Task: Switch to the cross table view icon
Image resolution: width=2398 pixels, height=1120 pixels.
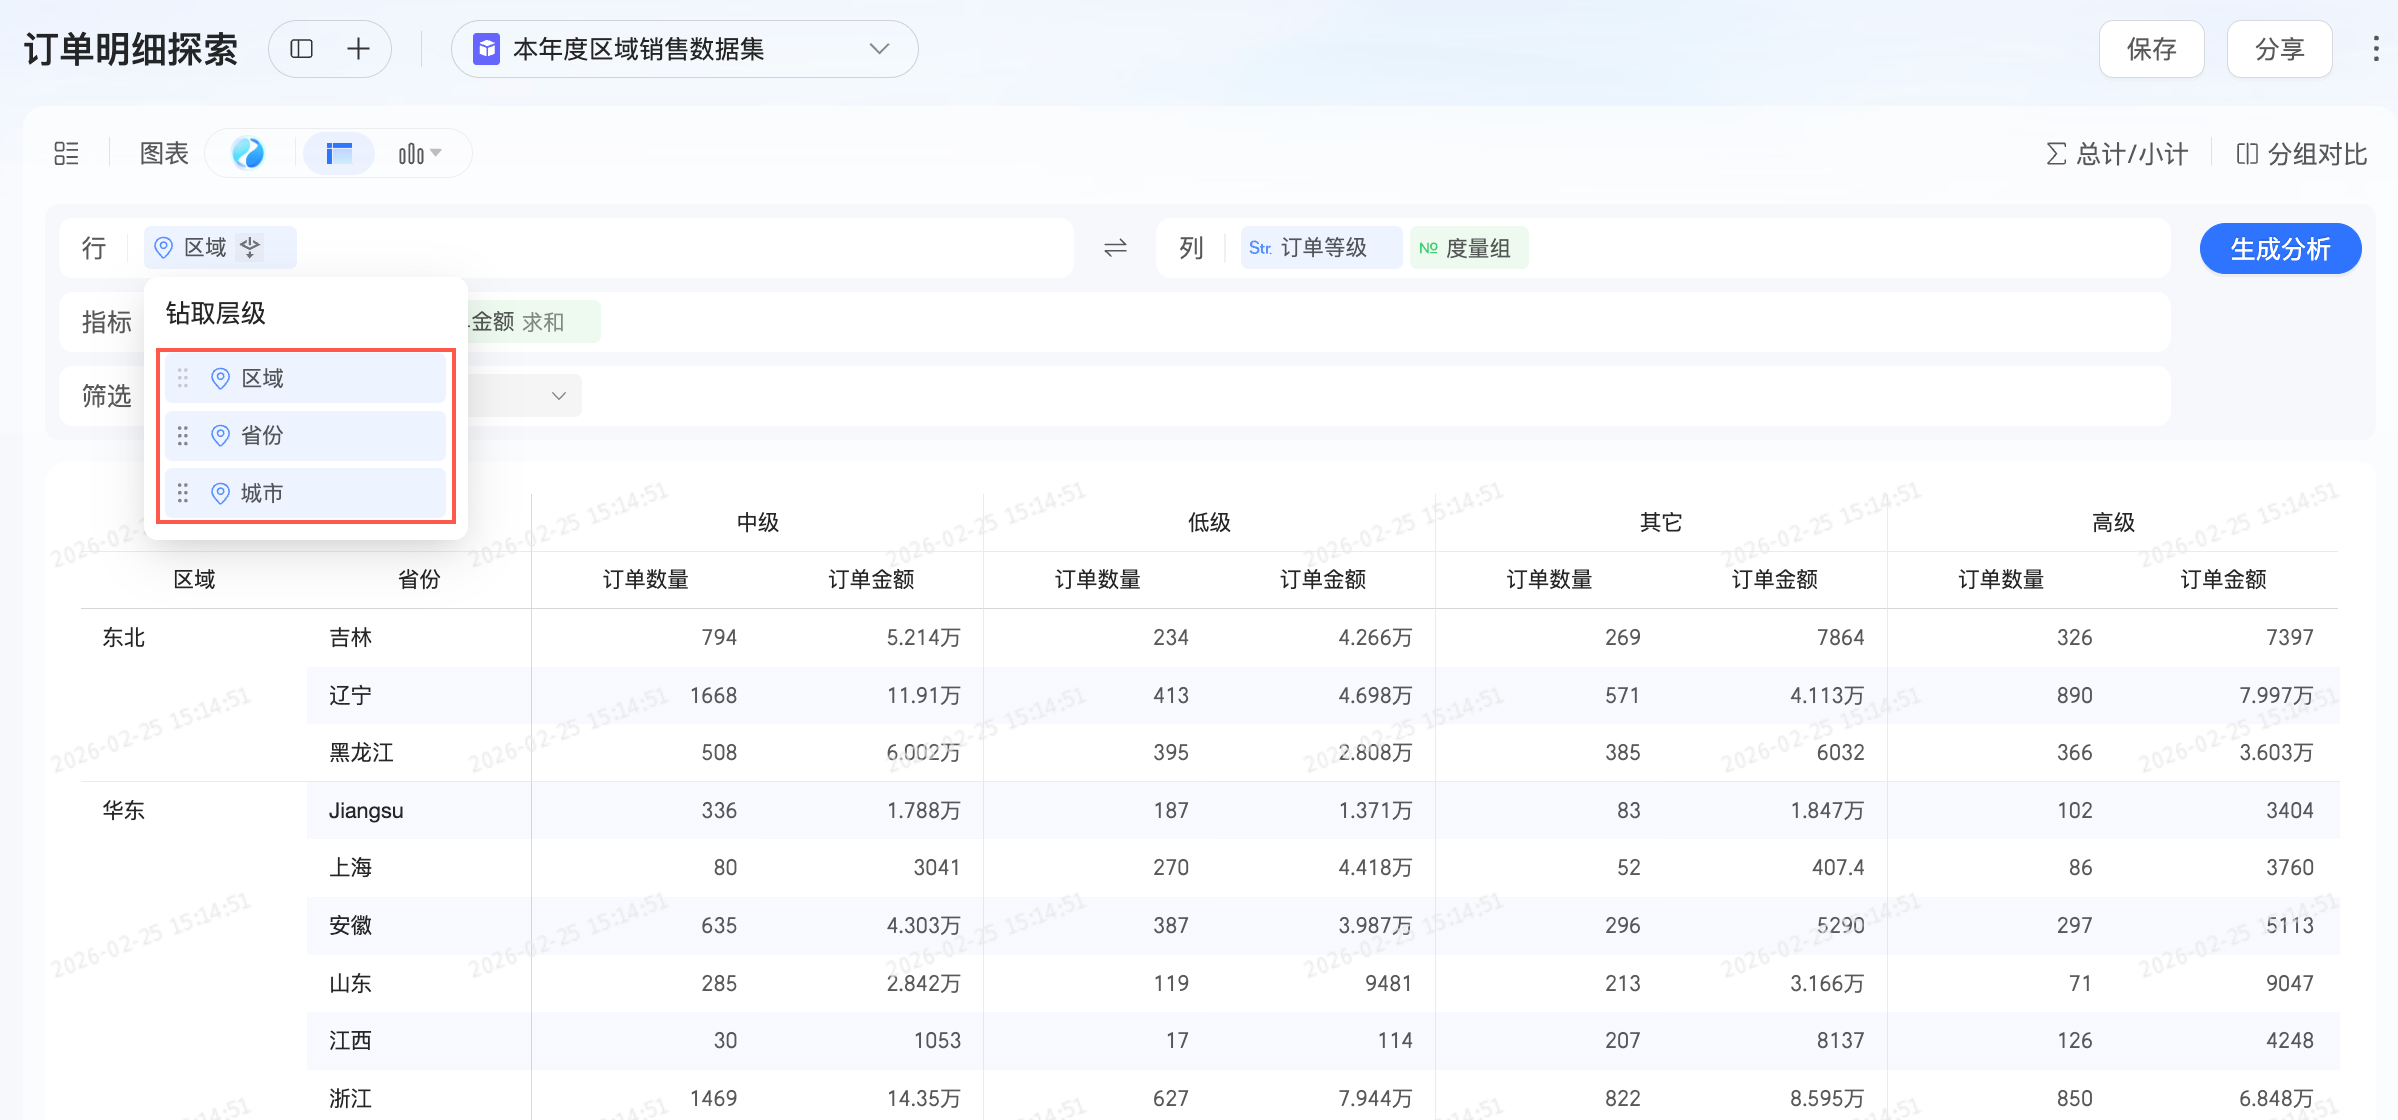Action: (x=339, y=153)
